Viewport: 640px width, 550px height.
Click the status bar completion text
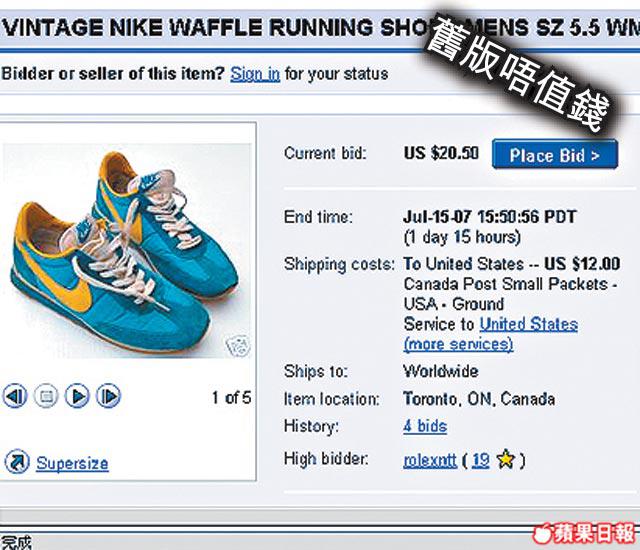[16, 542]
